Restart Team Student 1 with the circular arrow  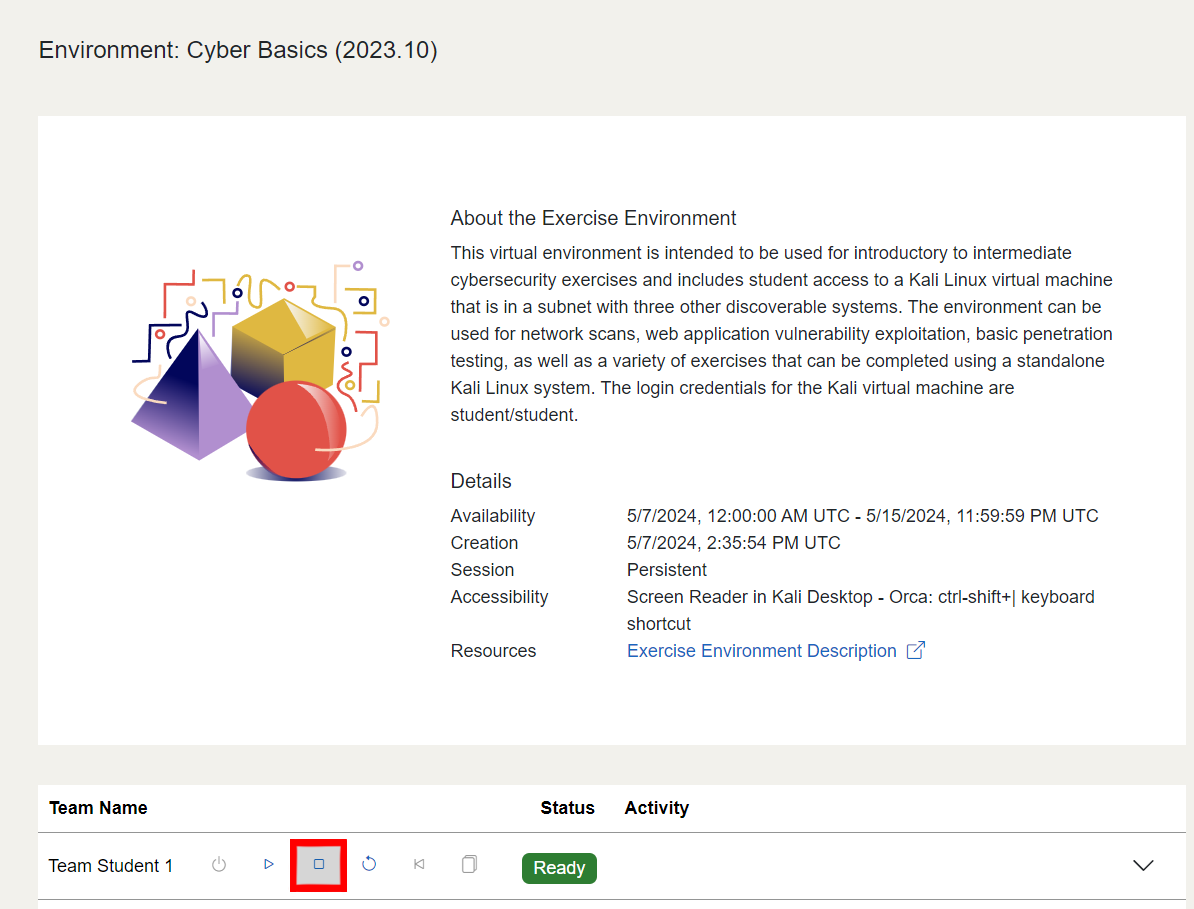(369, 863)
